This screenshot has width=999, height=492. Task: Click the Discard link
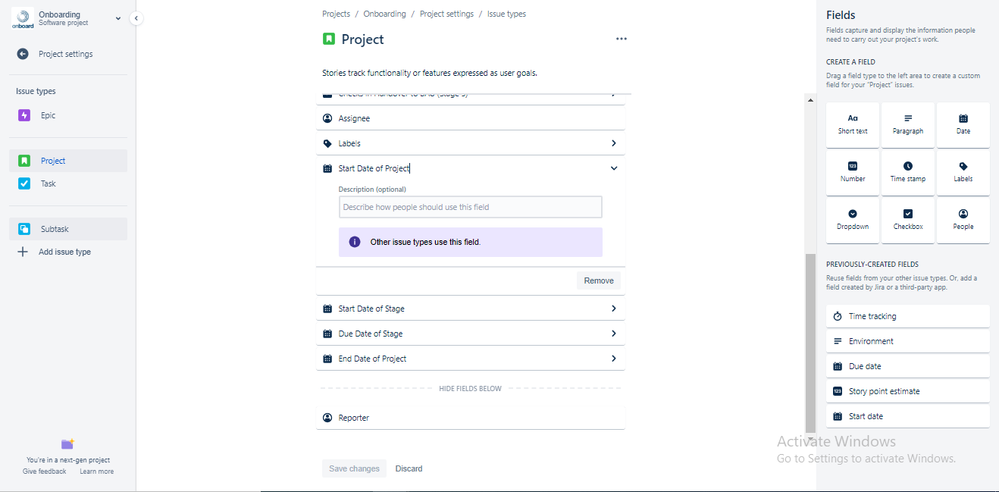click(x=409, y=469)
